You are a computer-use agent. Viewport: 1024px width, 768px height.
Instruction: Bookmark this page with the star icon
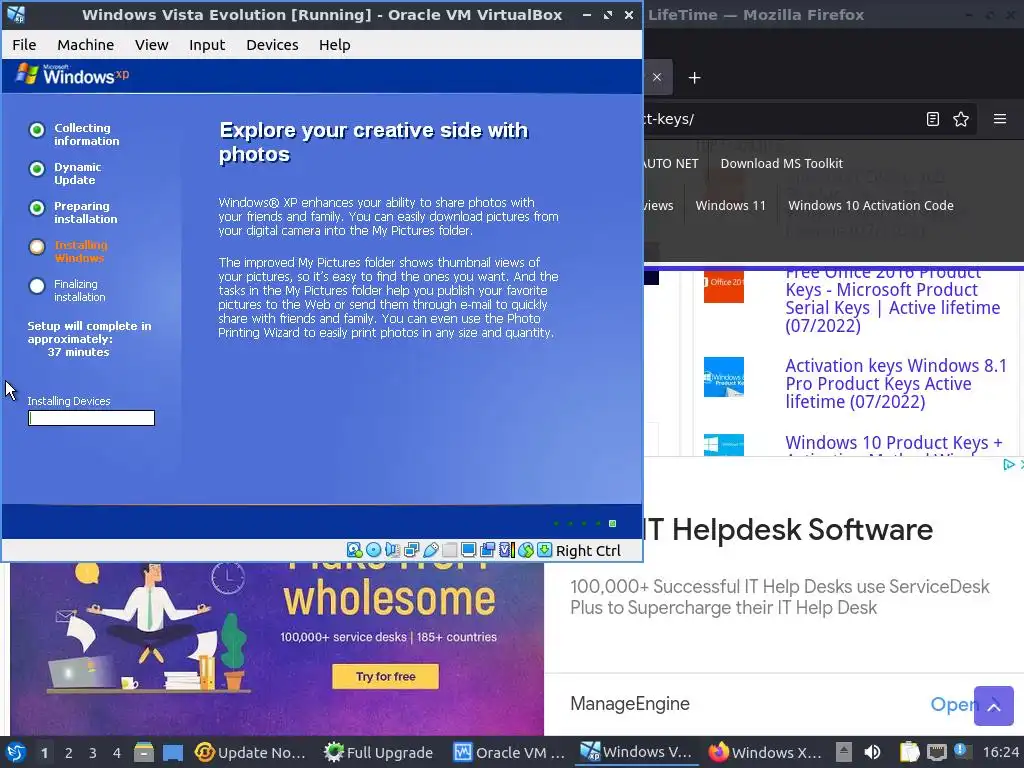tap(961, 119)
